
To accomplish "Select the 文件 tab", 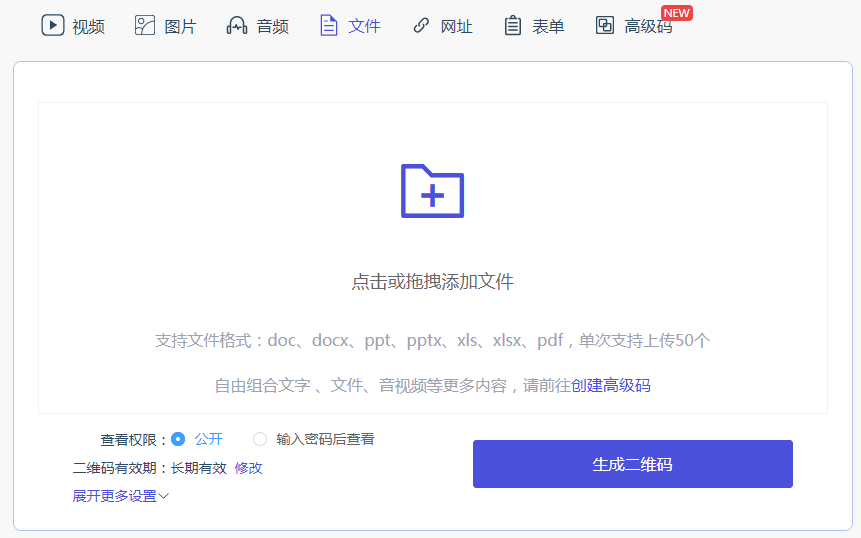I will click(350, 26).
